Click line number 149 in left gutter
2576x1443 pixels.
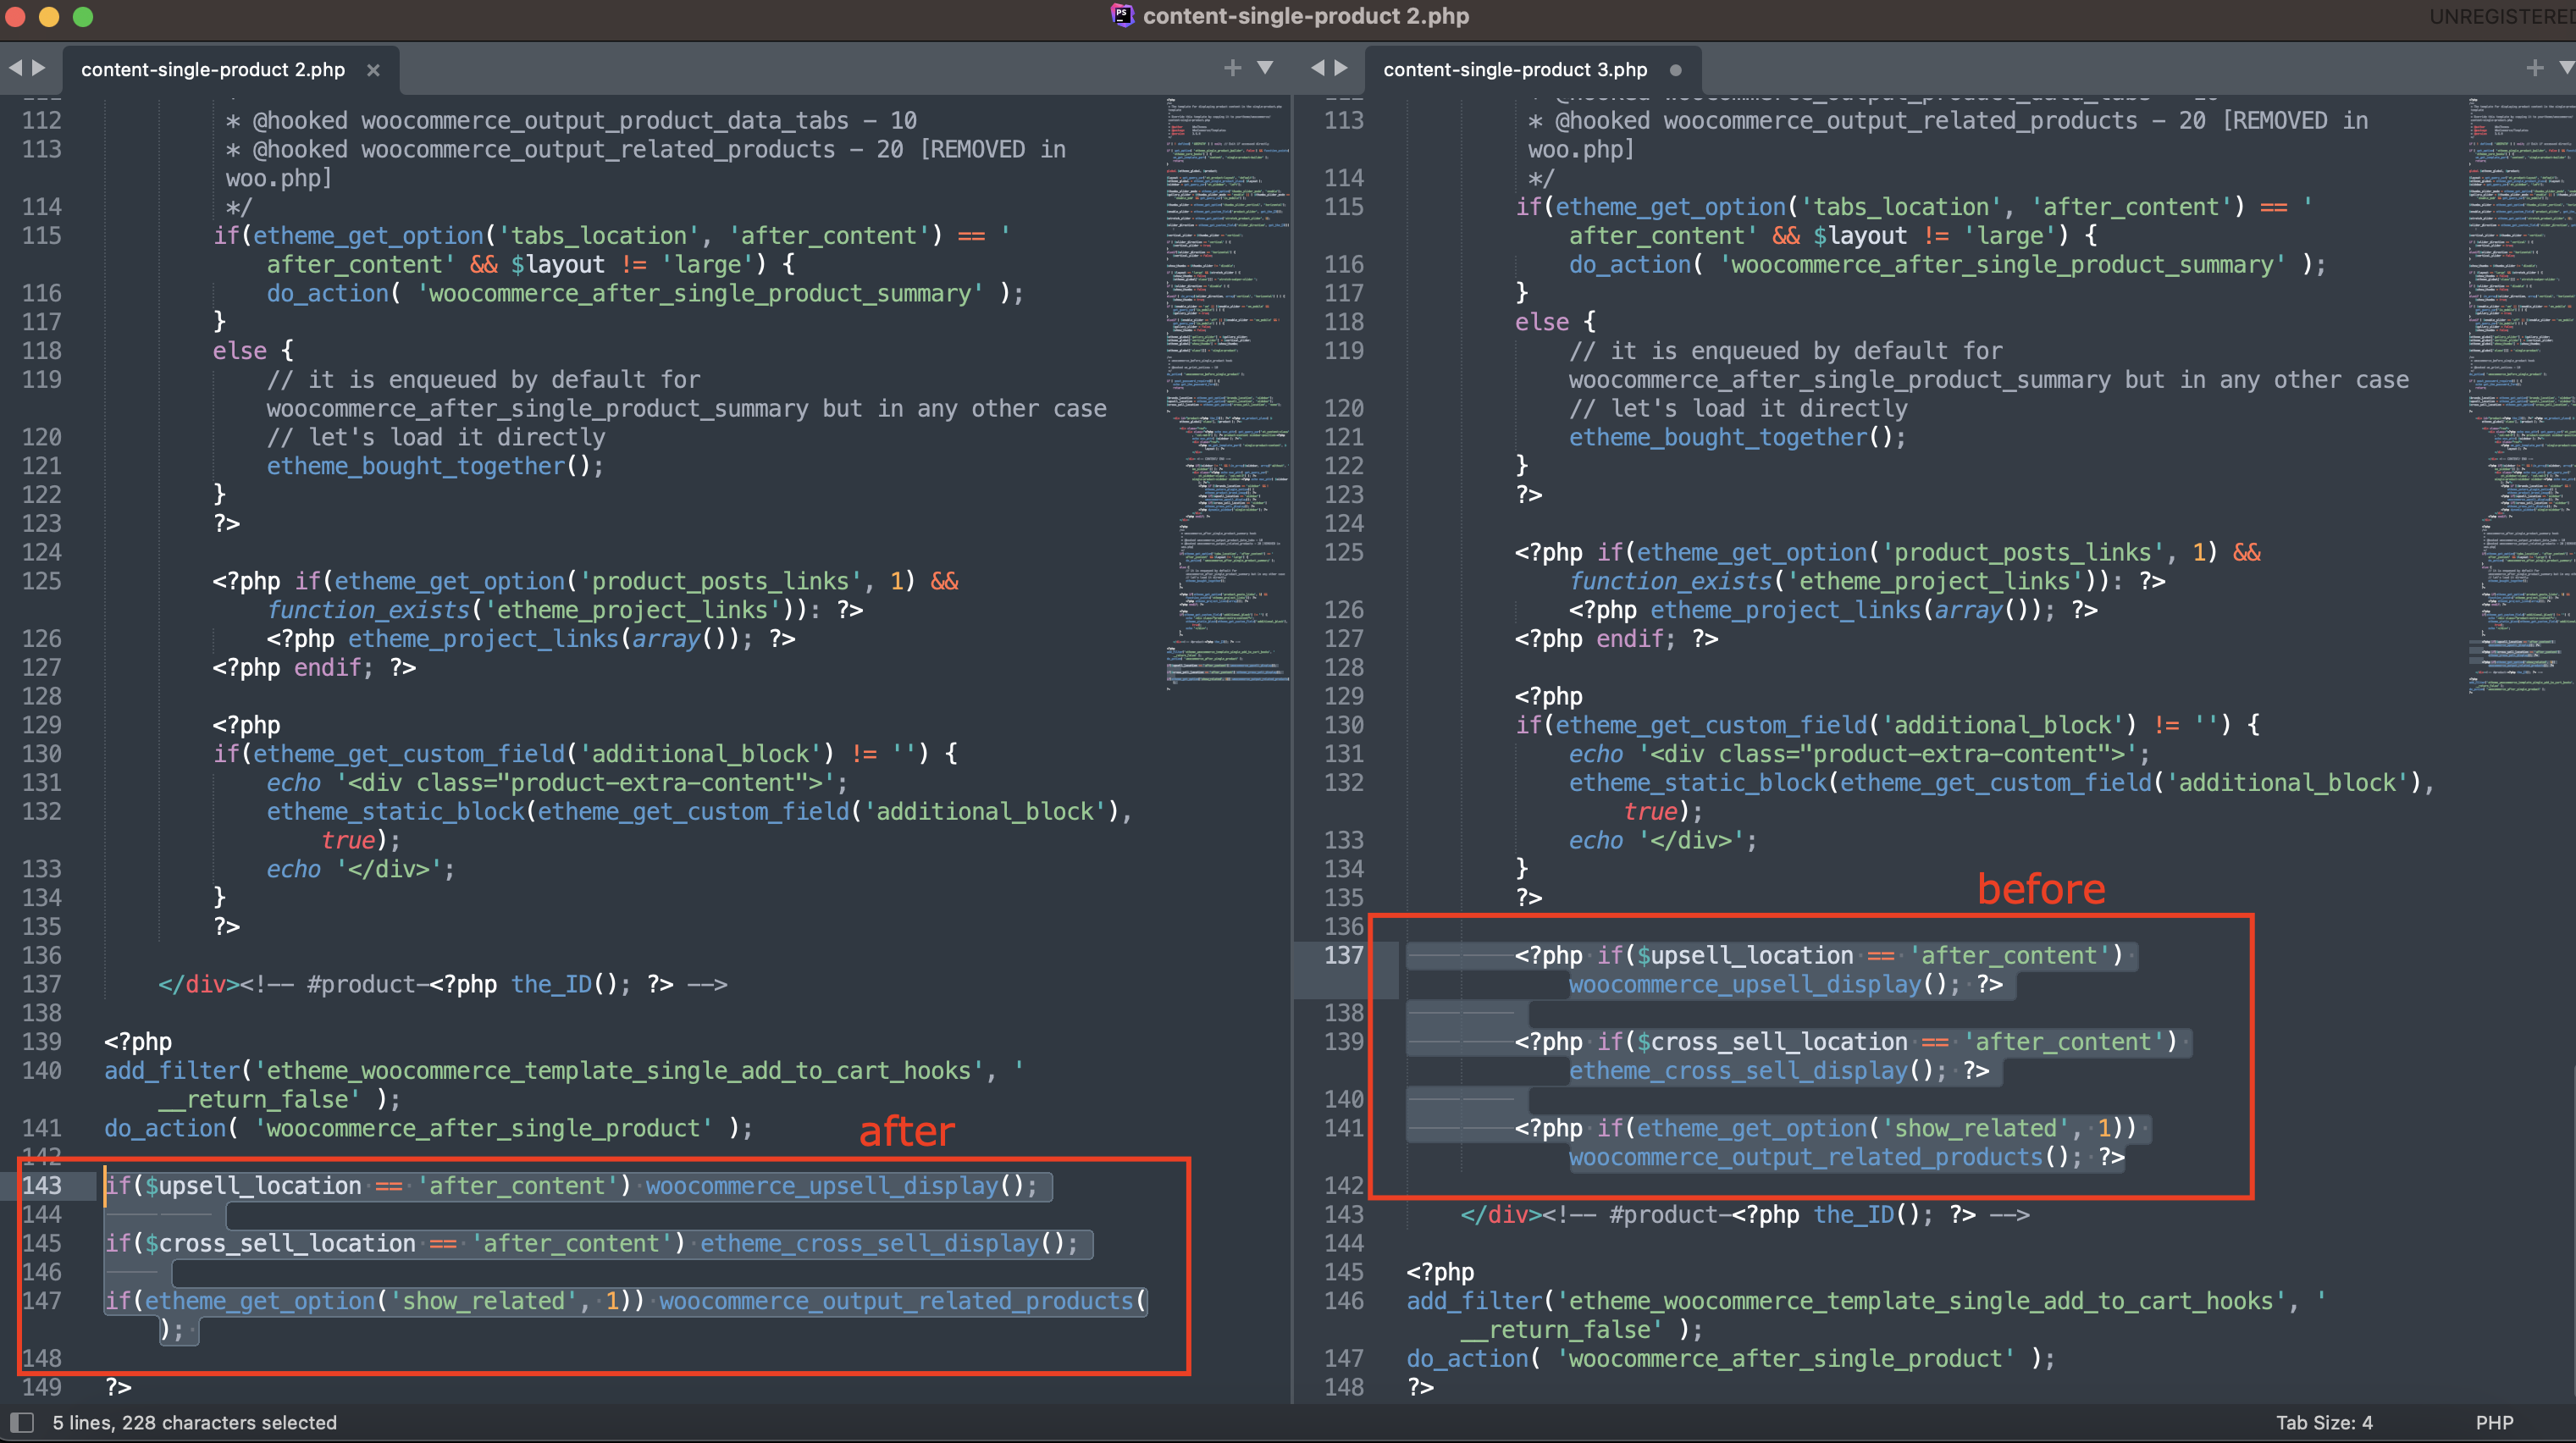(42, 1387)
